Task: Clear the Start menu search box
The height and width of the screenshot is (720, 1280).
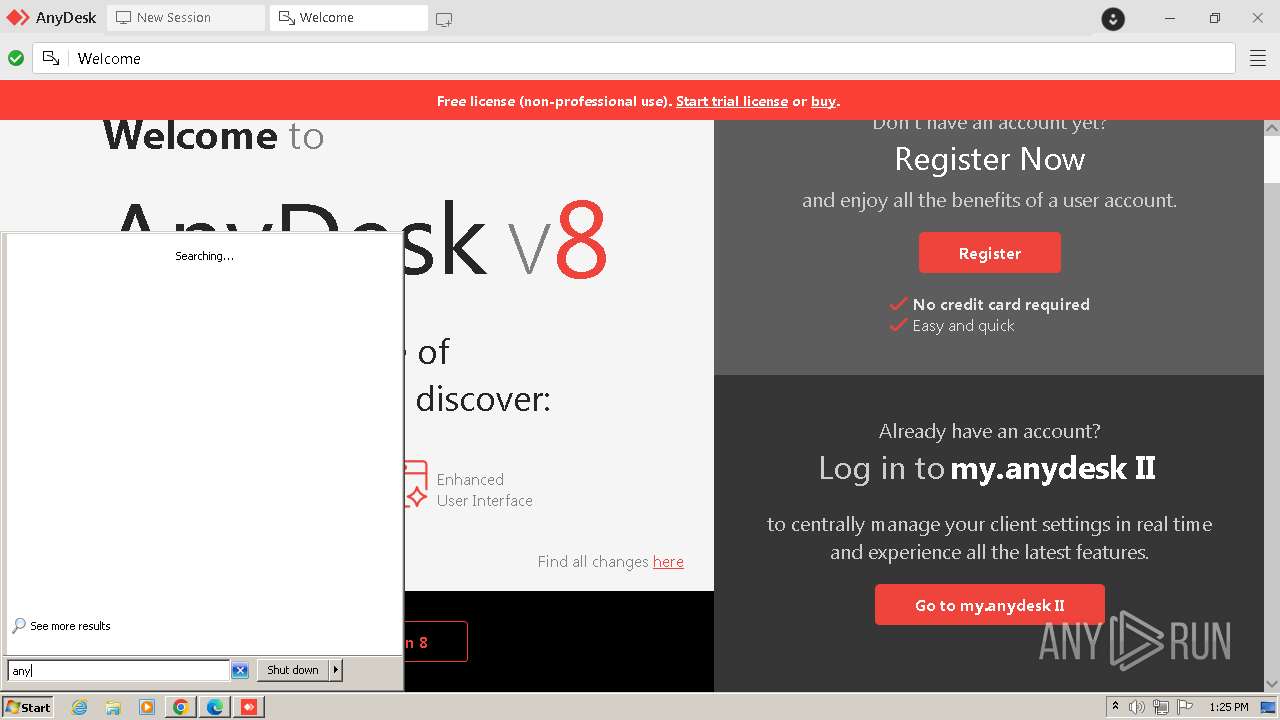Action: coord(240,670)
